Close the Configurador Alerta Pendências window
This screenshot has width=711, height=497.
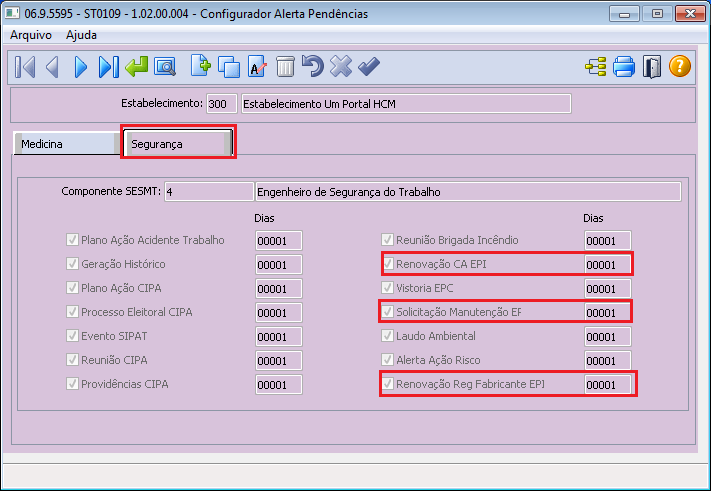(x=690, y=14)
